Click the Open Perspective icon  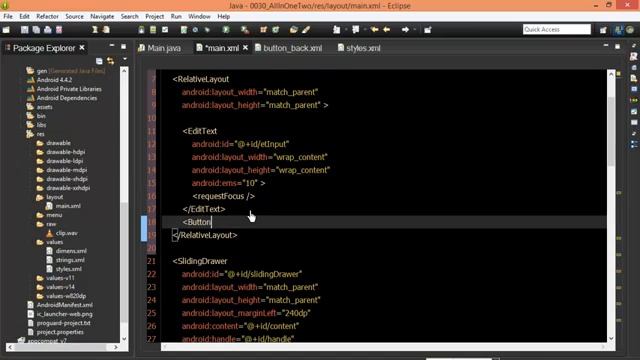pyautogui.click(x=603, y=30)
